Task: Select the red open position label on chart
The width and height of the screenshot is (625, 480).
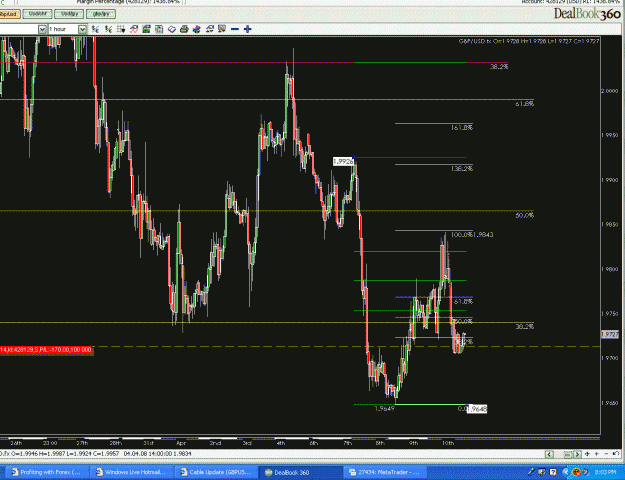Action: point(47,350)
